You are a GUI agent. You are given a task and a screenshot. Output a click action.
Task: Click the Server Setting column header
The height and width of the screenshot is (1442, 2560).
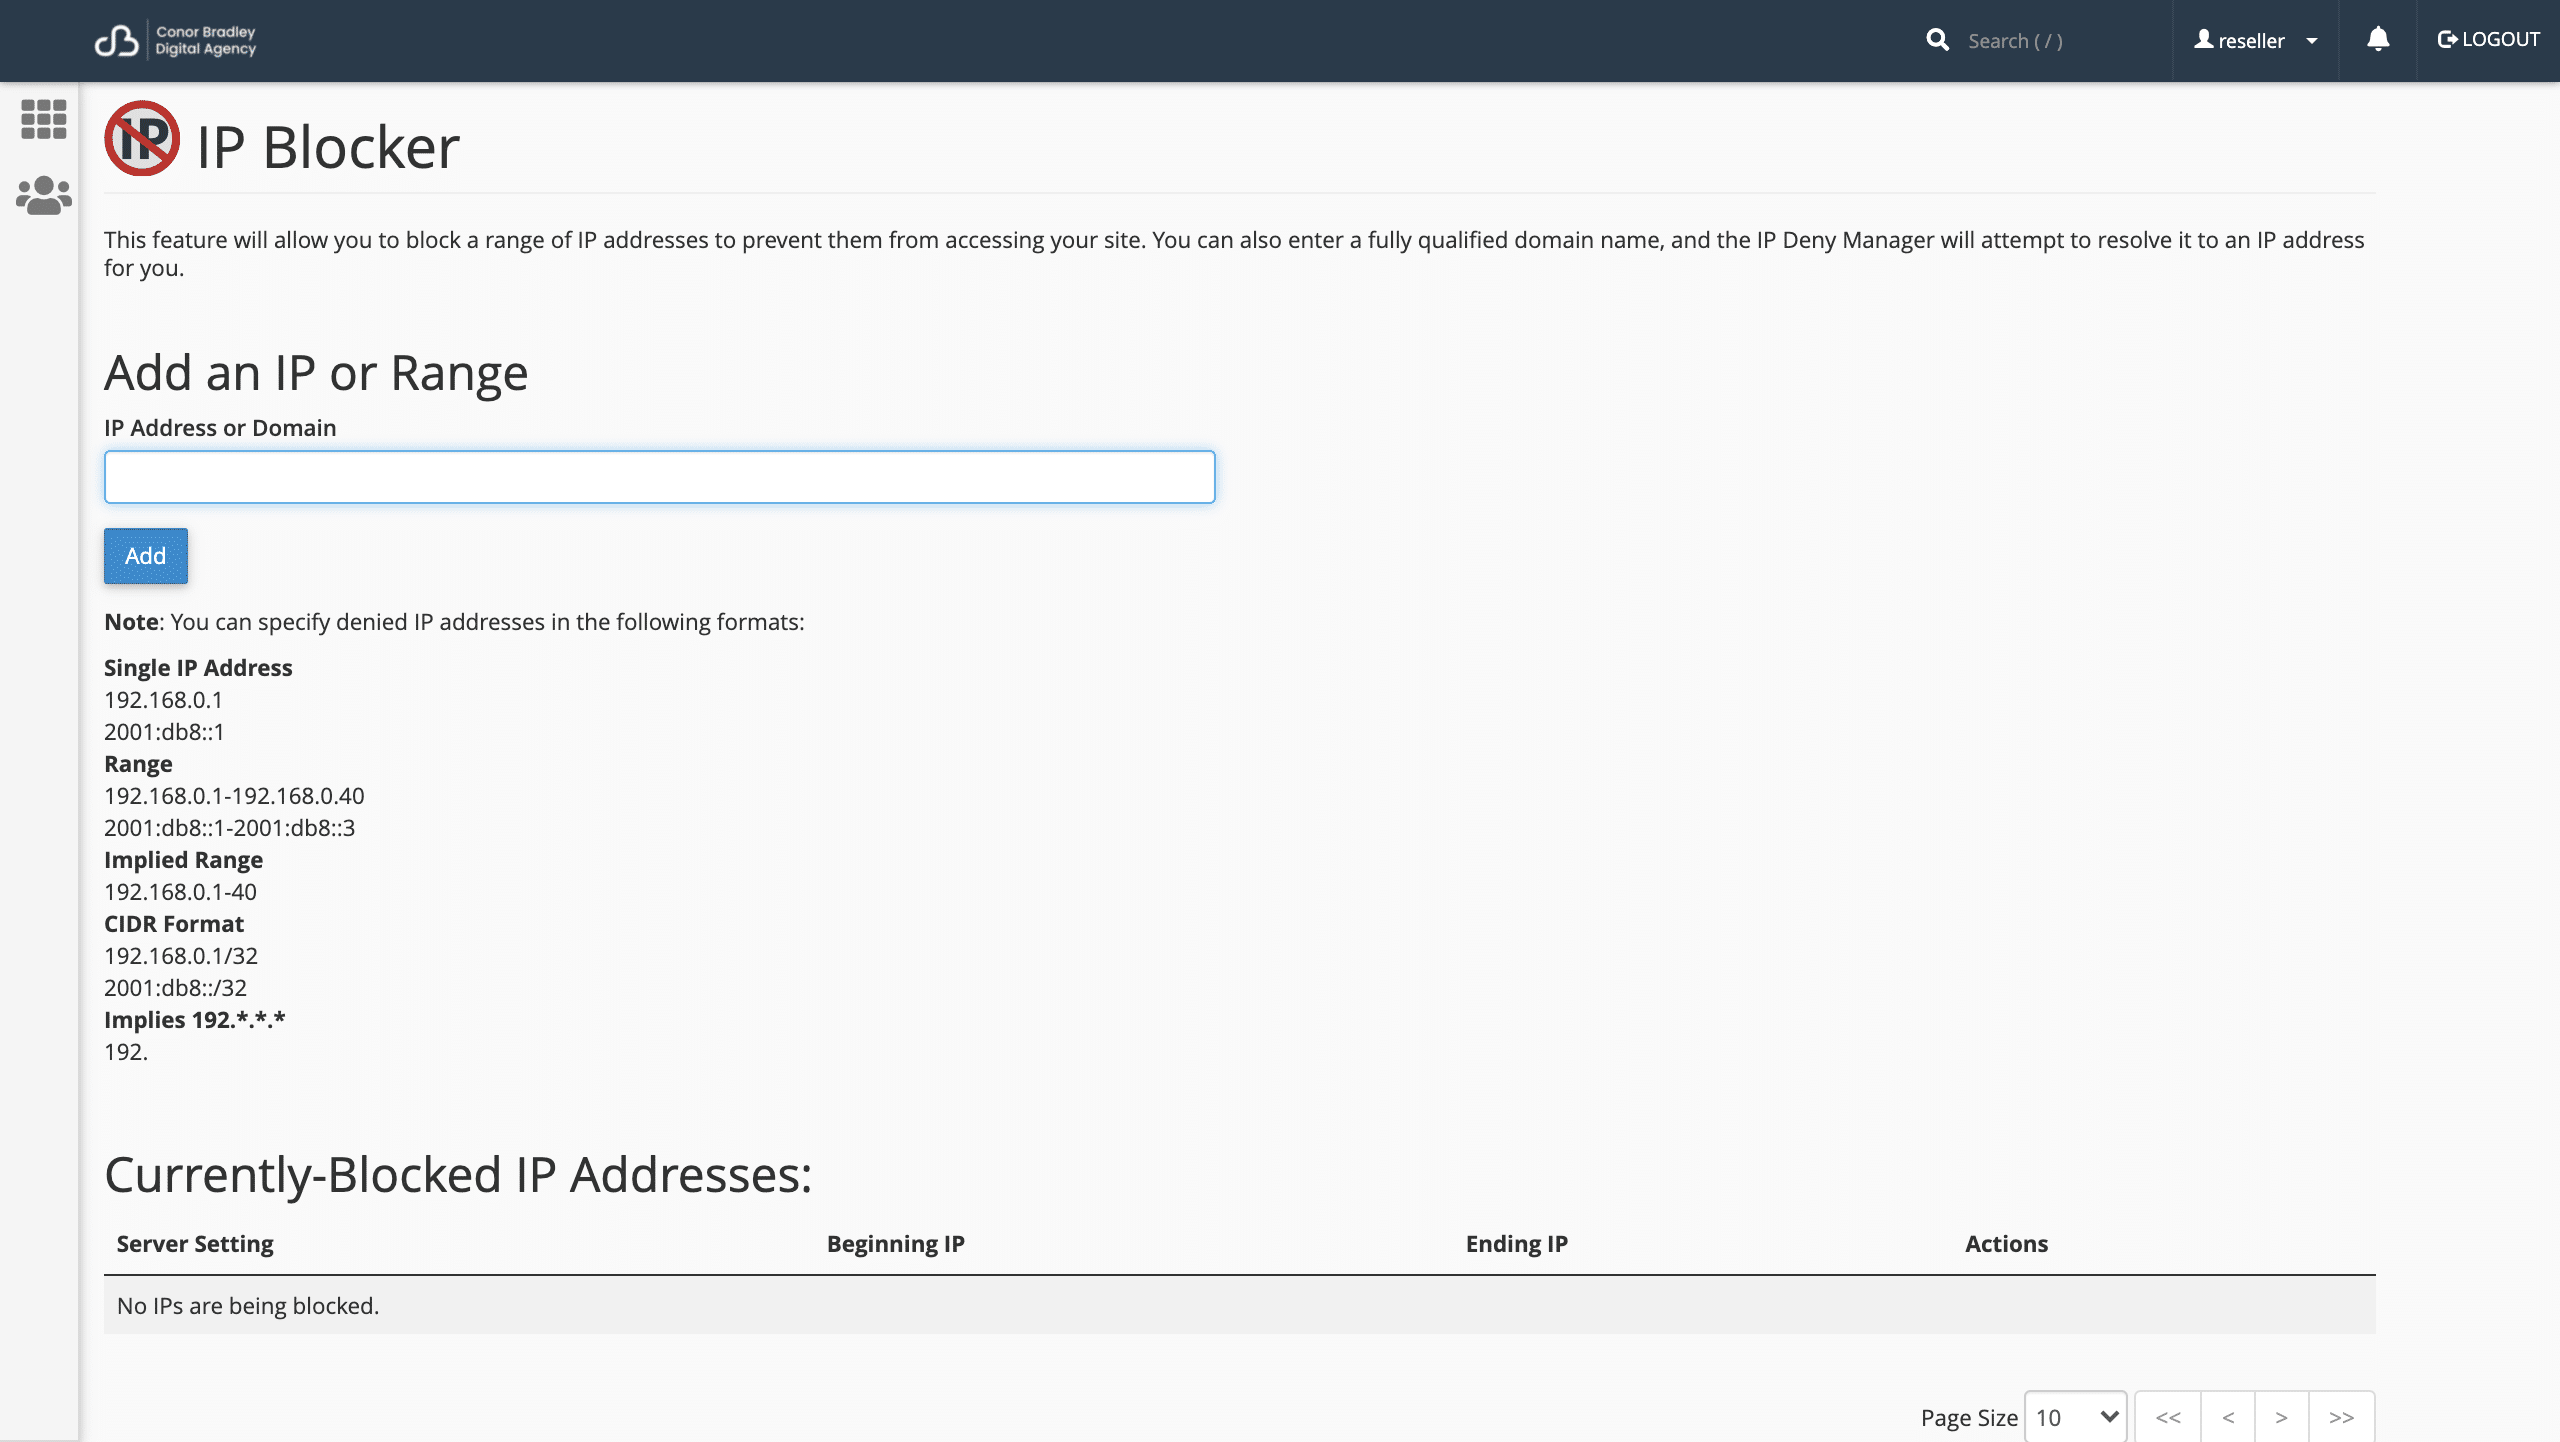[195, 1244]
